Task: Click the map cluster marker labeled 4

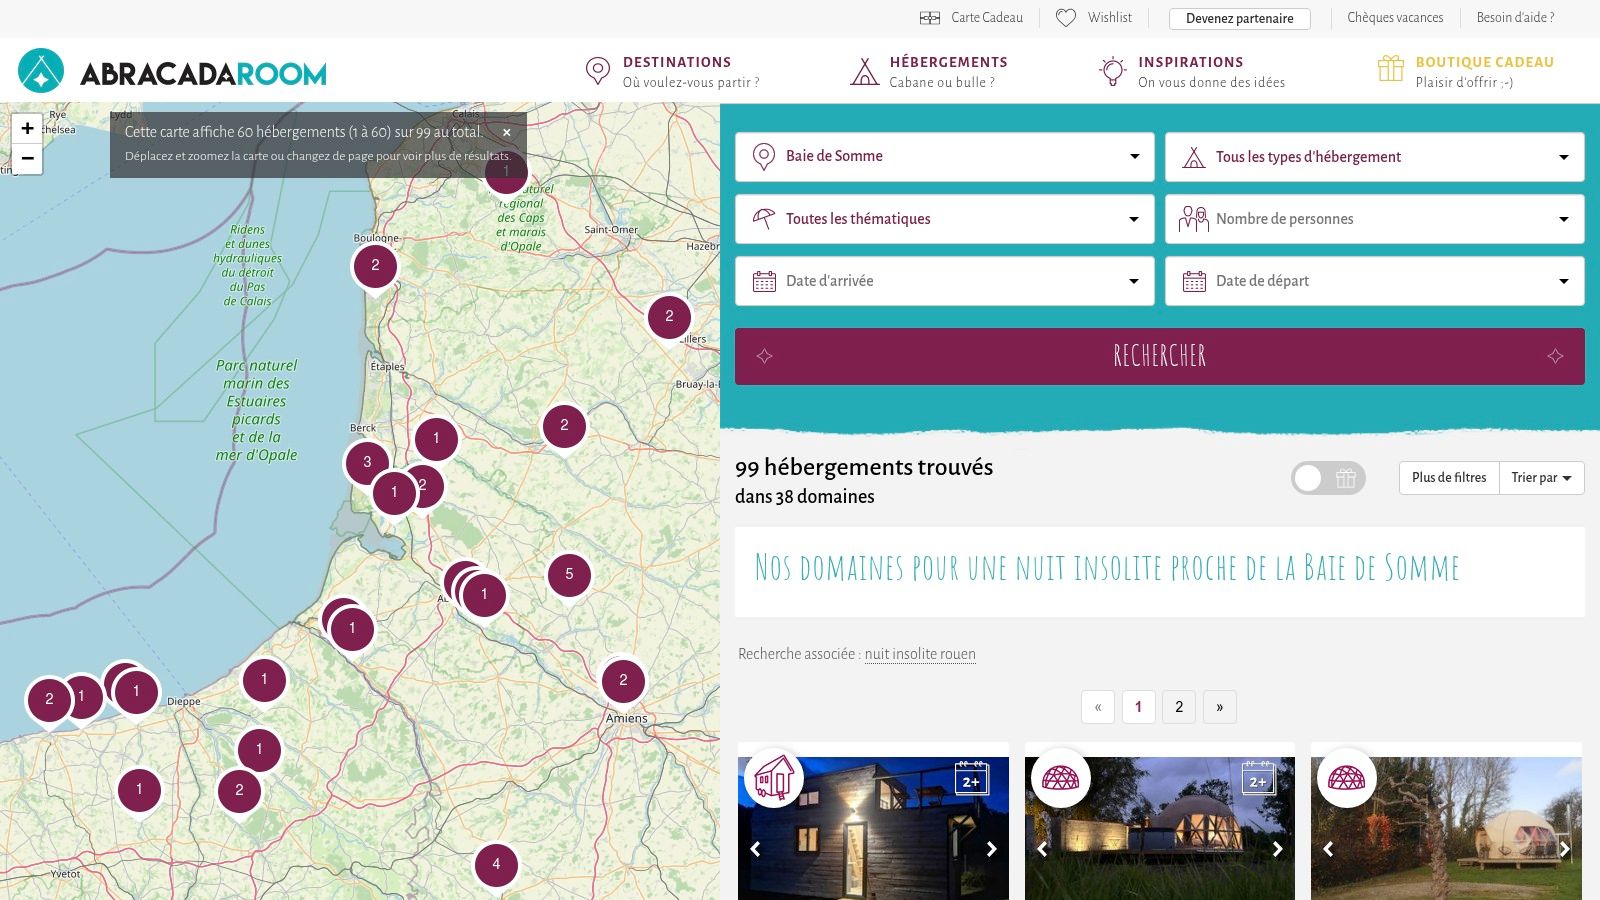Action: click(496, 864)
